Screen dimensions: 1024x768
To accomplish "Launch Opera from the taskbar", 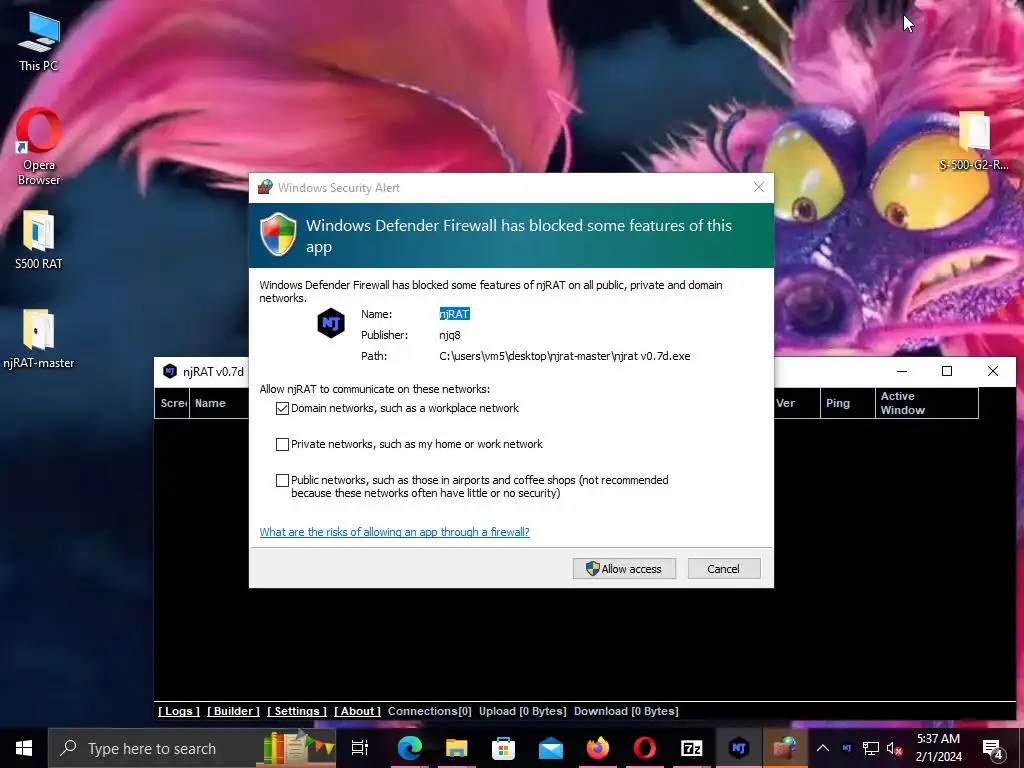I will point(645,748).
